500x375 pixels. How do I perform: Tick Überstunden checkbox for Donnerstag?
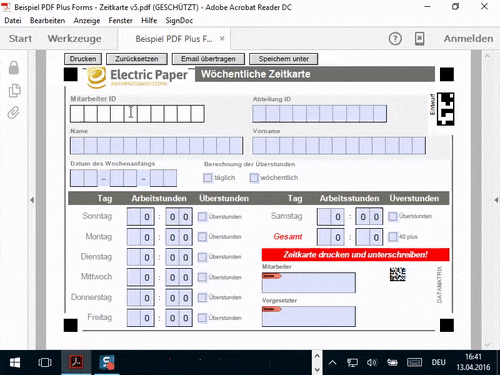coord(202,297)
